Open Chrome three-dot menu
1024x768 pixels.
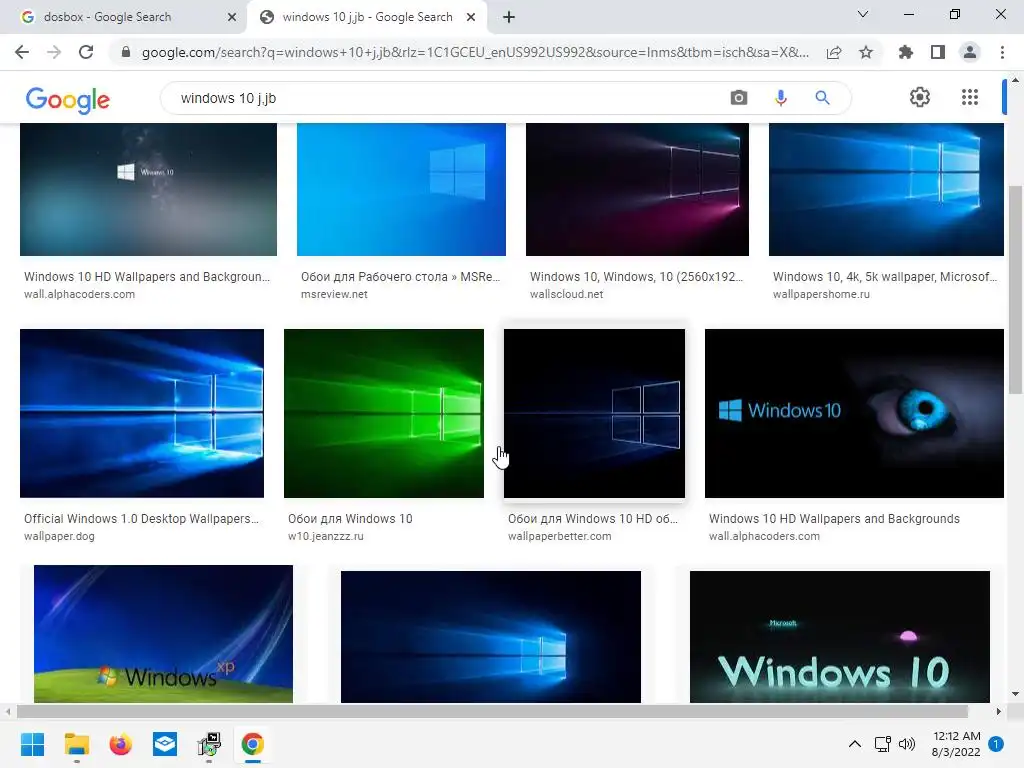(1002, 52)
